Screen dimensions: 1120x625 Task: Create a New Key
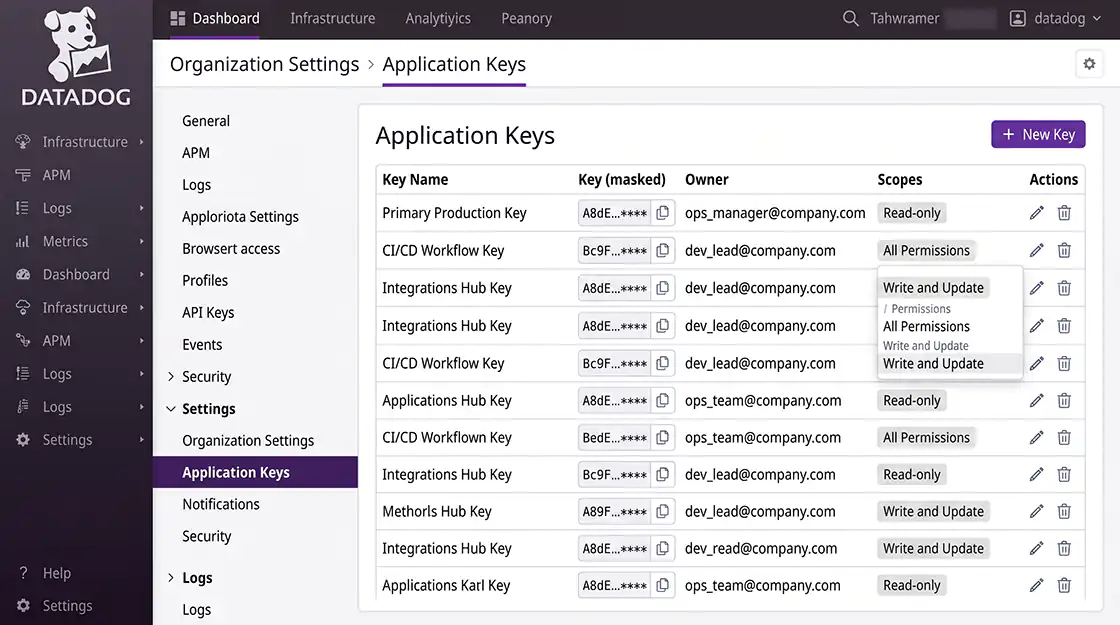[1038, 134]
